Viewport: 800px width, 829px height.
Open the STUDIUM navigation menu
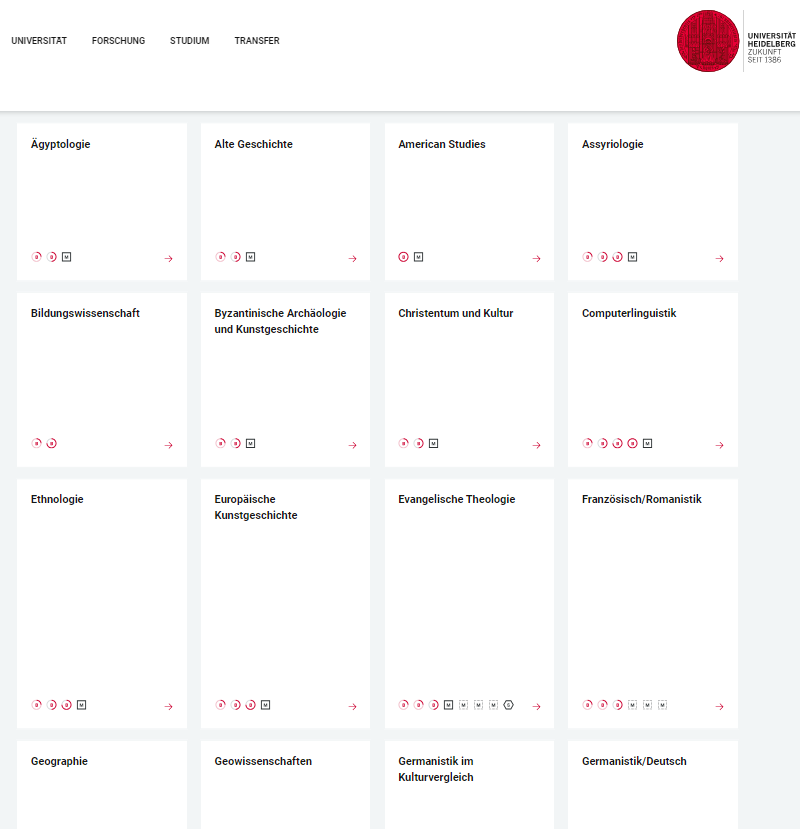[190, 41]
